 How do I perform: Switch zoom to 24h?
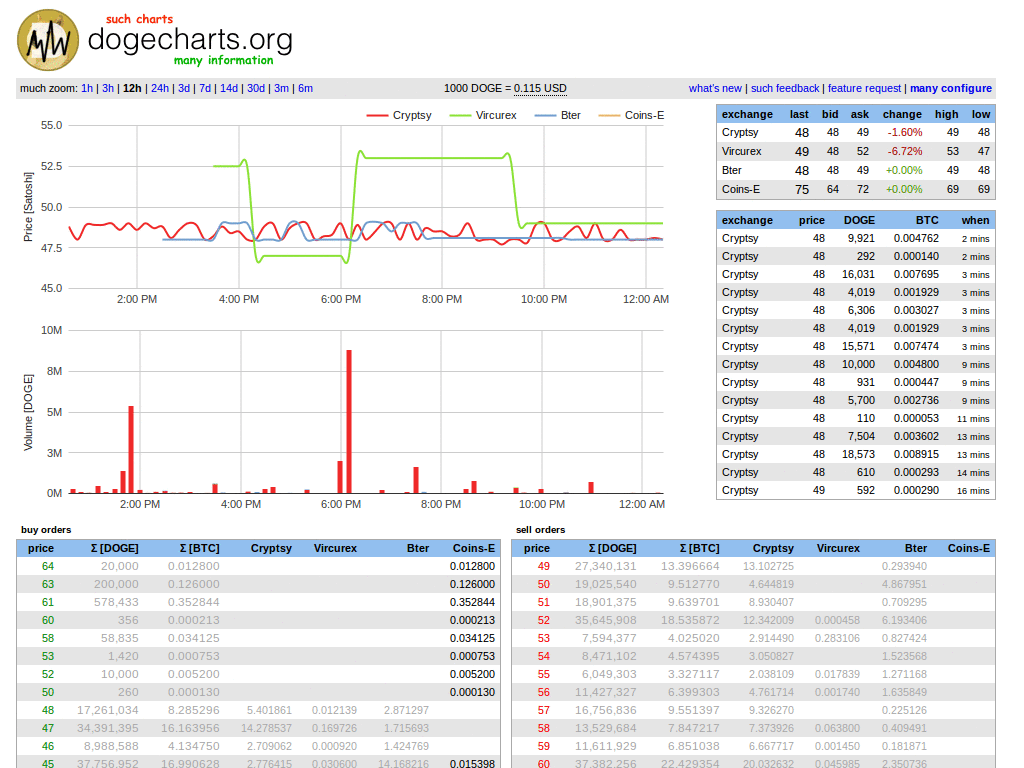click(160, 88)
